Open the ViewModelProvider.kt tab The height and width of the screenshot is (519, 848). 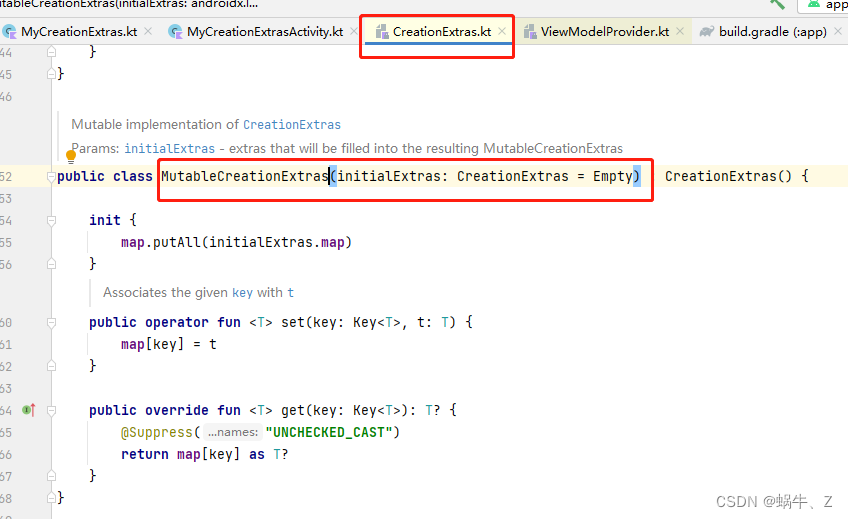point(604,32)
